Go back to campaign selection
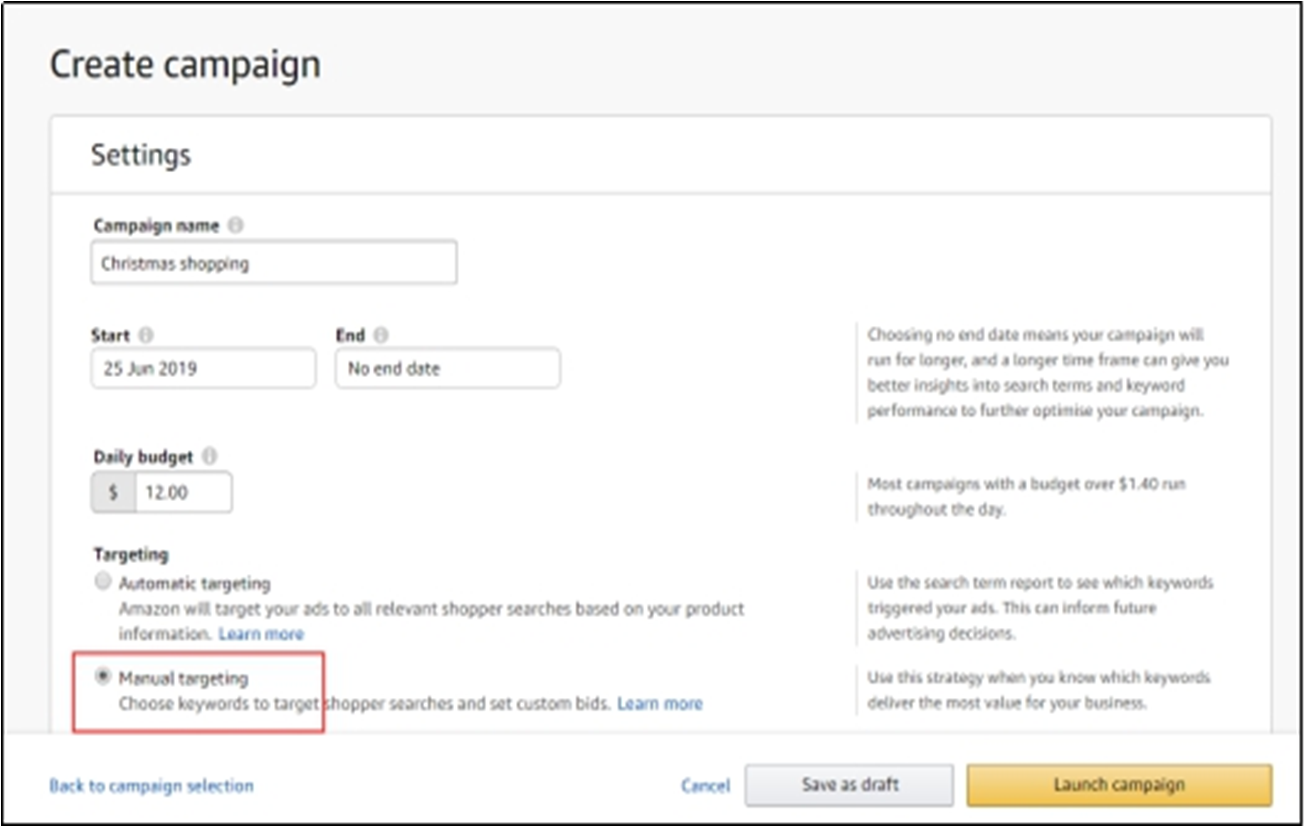 tap(151, 786)
